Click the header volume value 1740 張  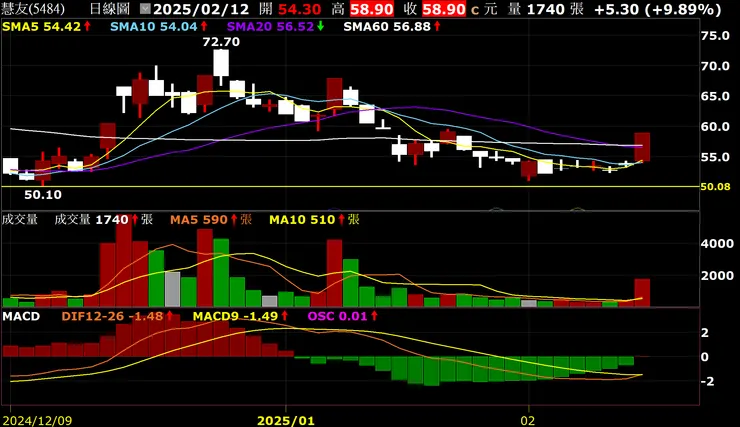tap(555, 9)
